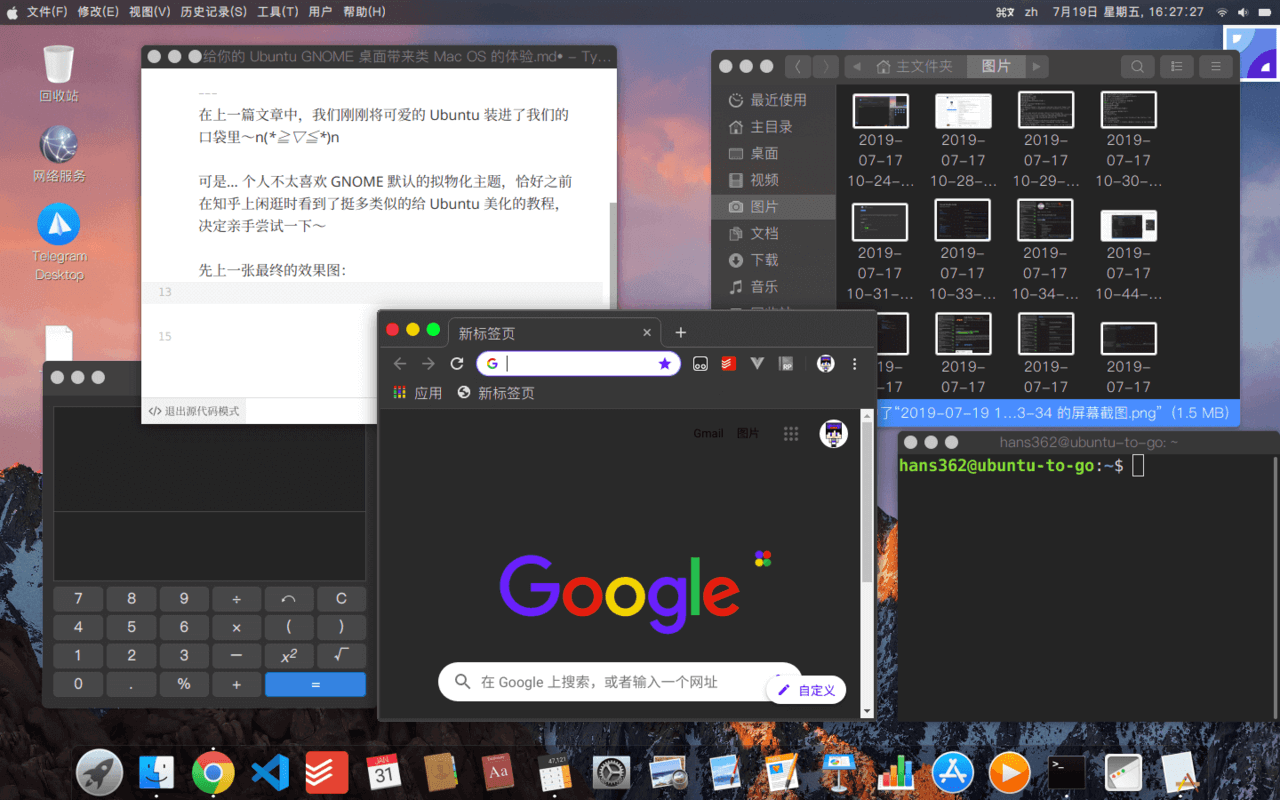This screenshot has width=1280, height=800.
Task: Open the Calculator icon in the dock
Action: coord(554,772)
